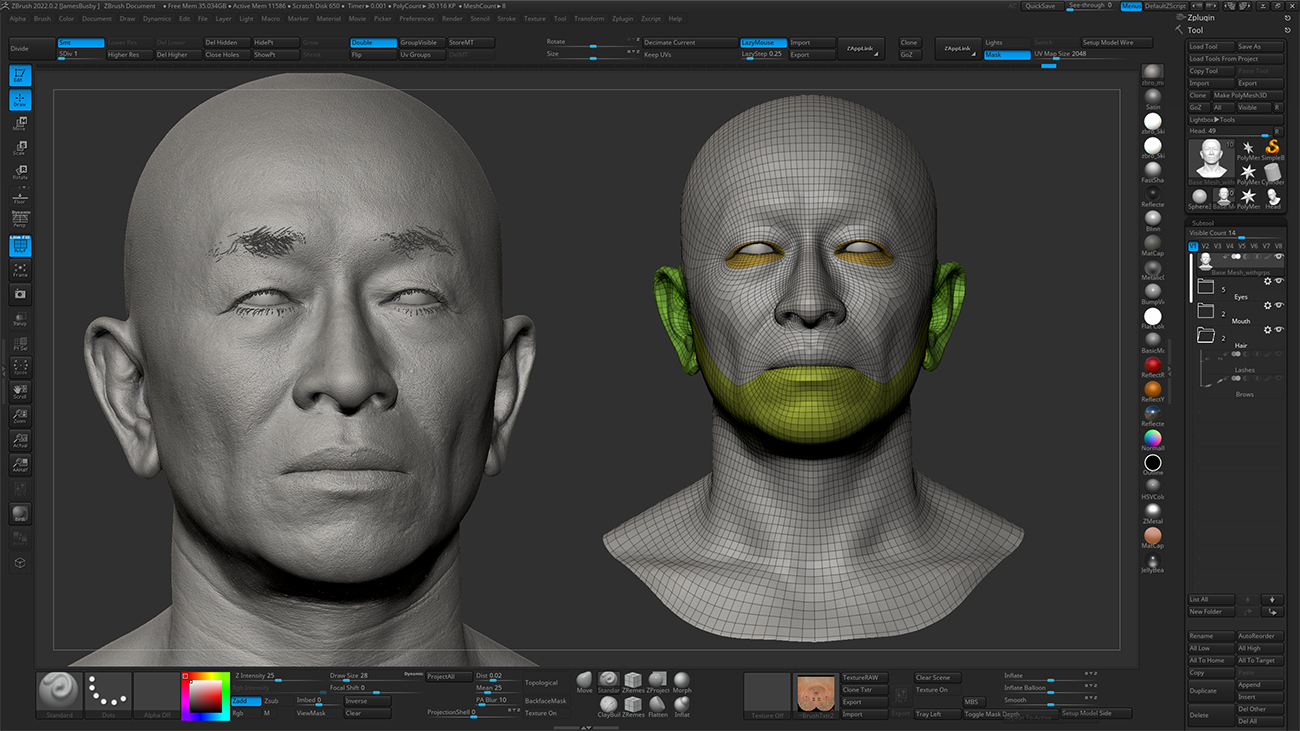Image resolution: width=1300 pixels, height=731 pixels.
Task: Toggle the PolyF wireframe display icon
Action: tap(20, 245)
